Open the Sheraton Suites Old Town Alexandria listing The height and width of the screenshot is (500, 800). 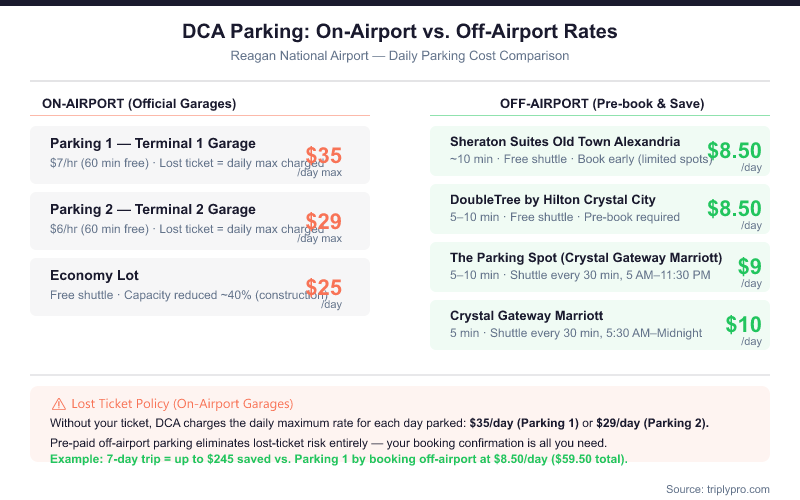coord(565,141)
